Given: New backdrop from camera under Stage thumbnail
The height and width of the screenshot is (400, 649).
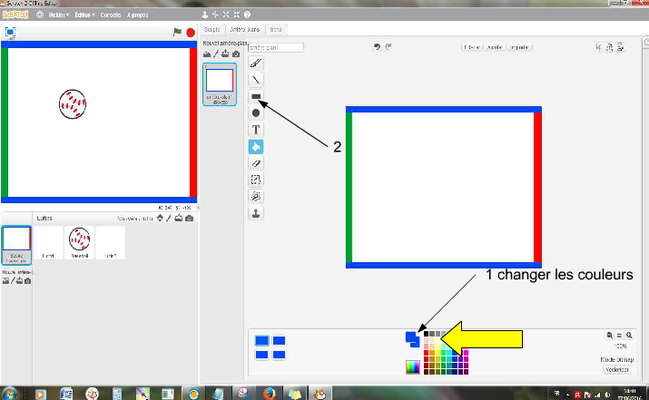Looking at the screenshot, I should tap(28, 281).
